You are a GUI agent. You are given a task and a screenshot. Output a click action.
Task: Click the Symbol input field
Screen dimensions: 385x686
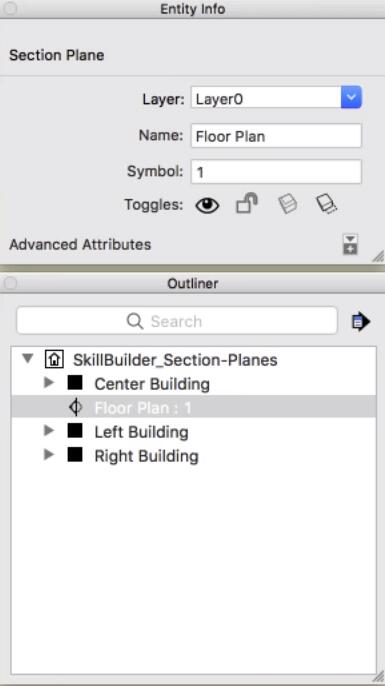click(276, 172)
